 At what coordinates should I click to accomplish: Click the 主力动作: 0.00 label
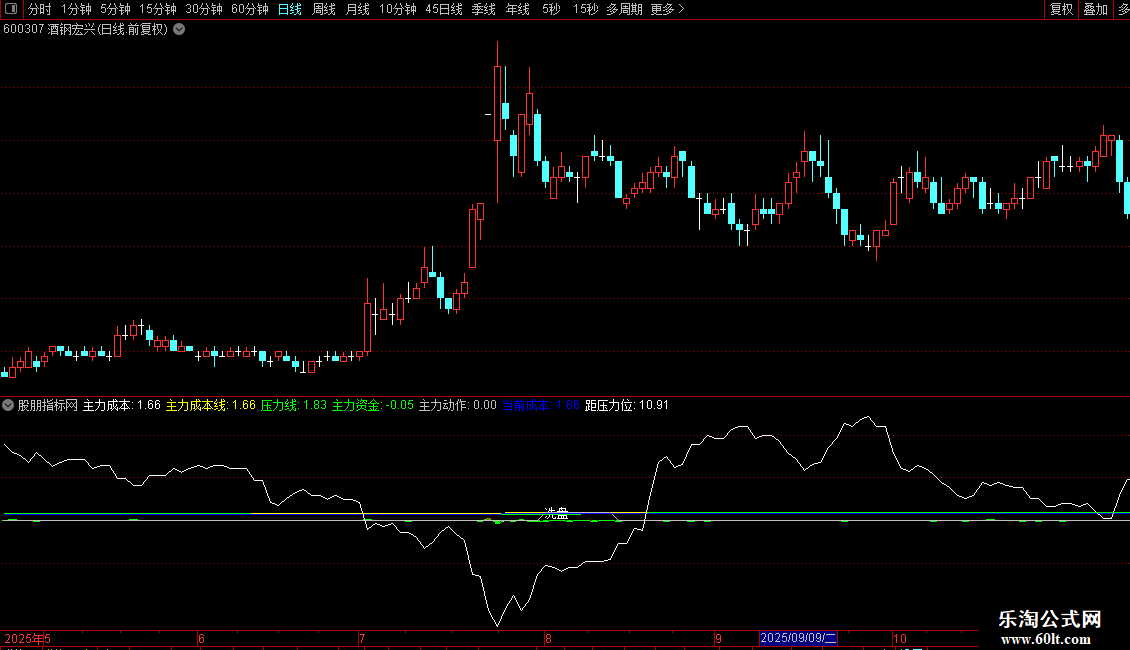[x=458, y=405]
